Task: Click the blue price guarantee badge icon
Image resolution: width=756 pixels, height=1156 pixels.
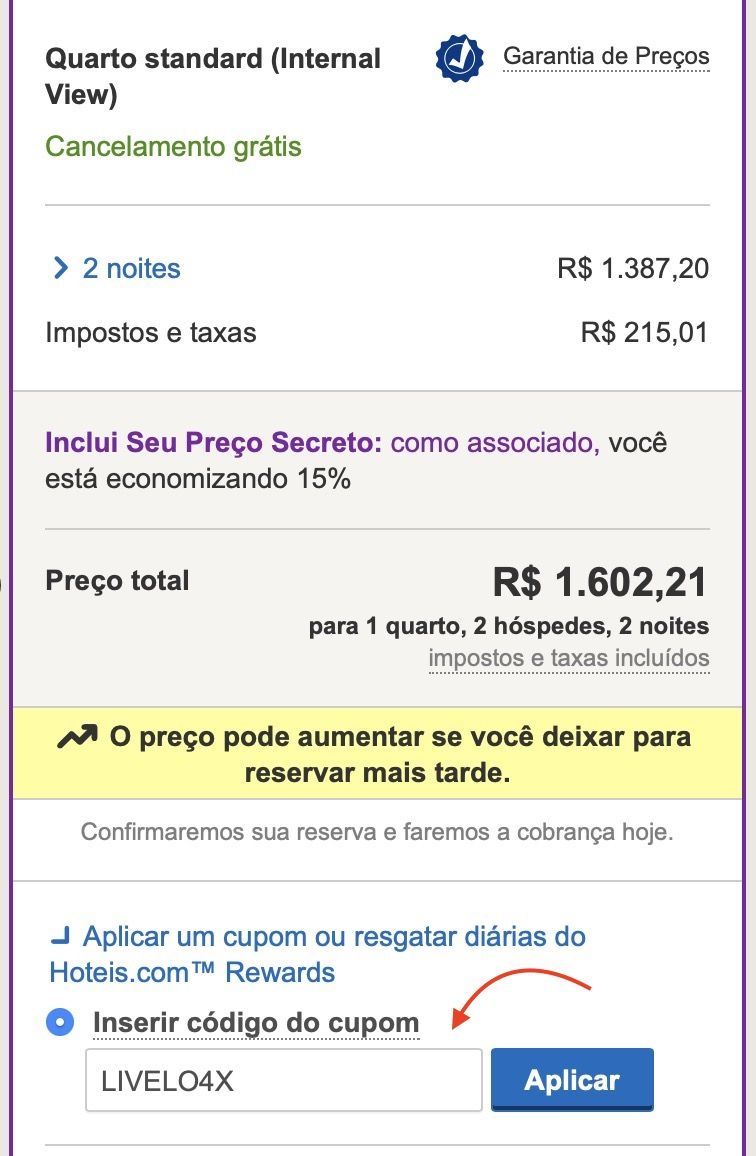Action: [x=460, y=58]
